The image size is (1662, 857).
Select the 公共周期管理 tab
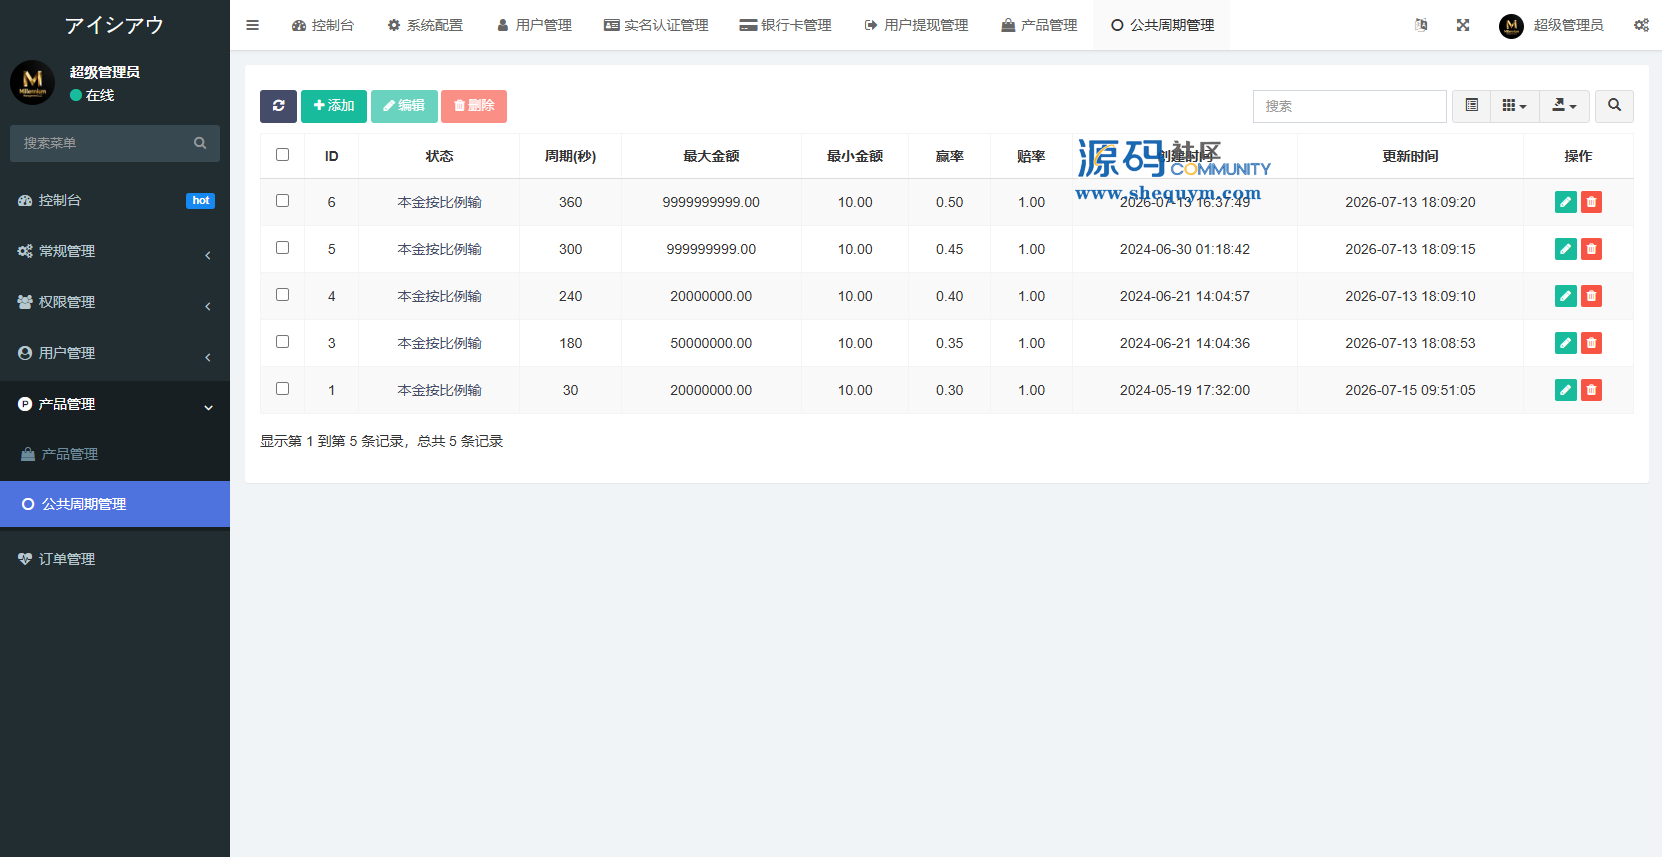pyautogui.click(x=1162, y=25)
